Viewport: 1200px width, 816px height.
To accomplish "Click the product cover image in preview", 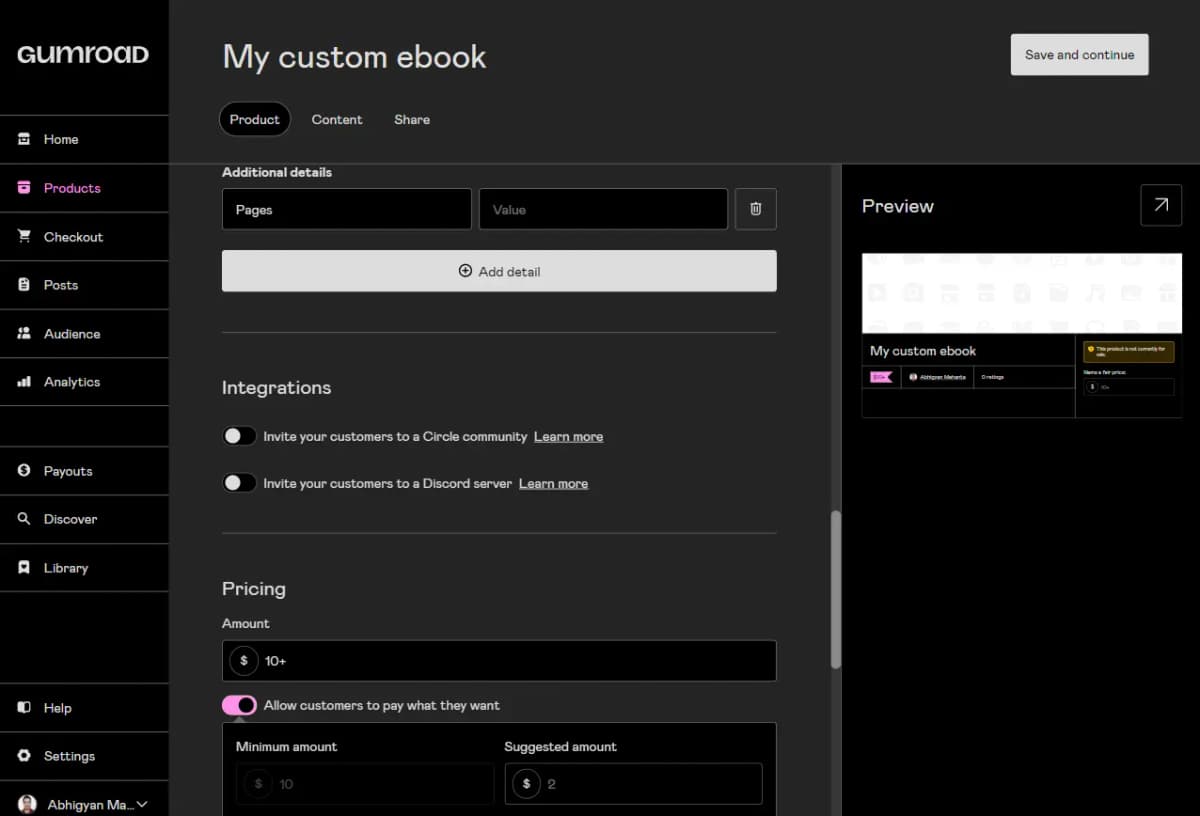I will click(1022, 293).
